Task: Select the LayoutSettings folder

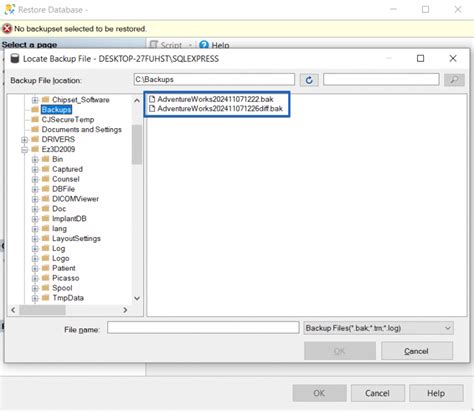Action: [76, 239]
